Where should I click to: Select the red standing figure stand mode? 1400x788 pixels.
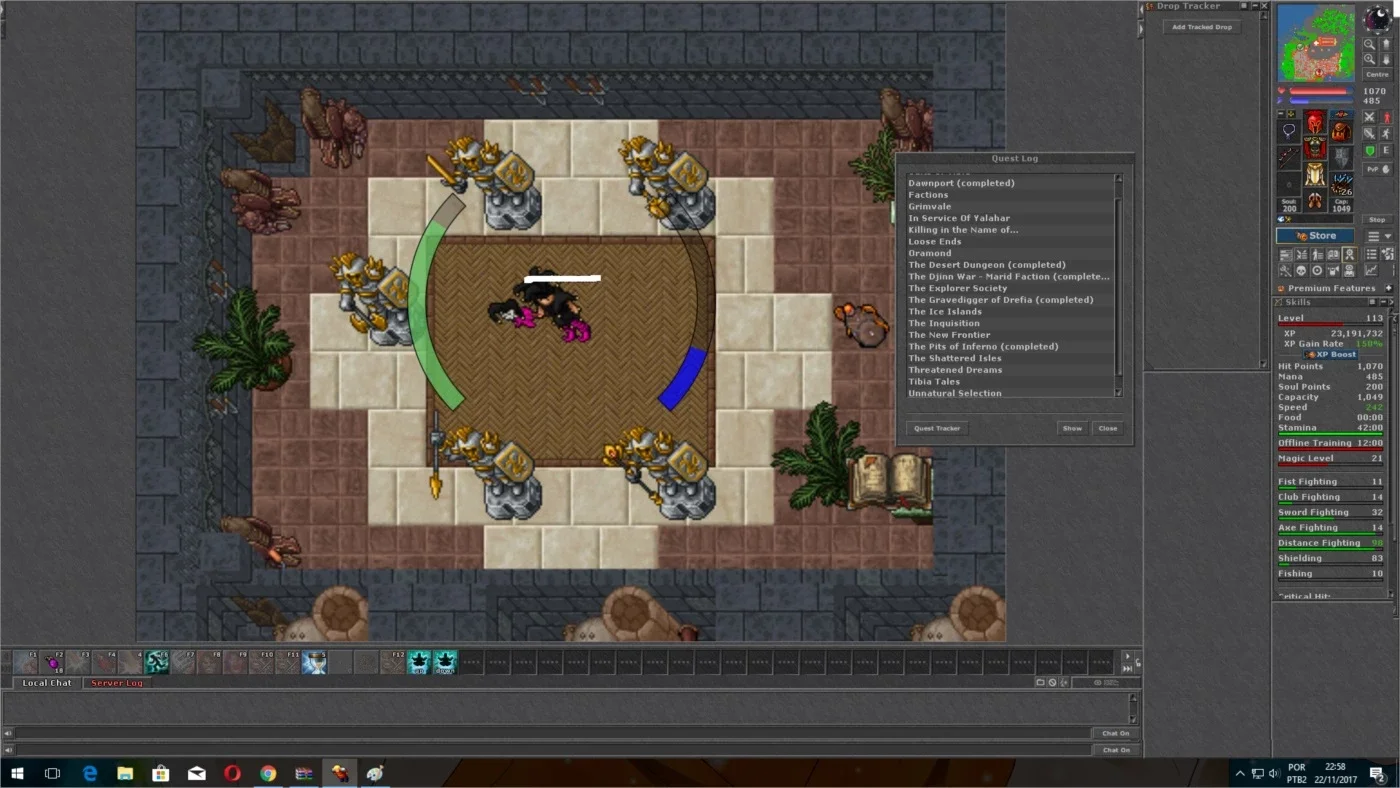[1387, 117]
